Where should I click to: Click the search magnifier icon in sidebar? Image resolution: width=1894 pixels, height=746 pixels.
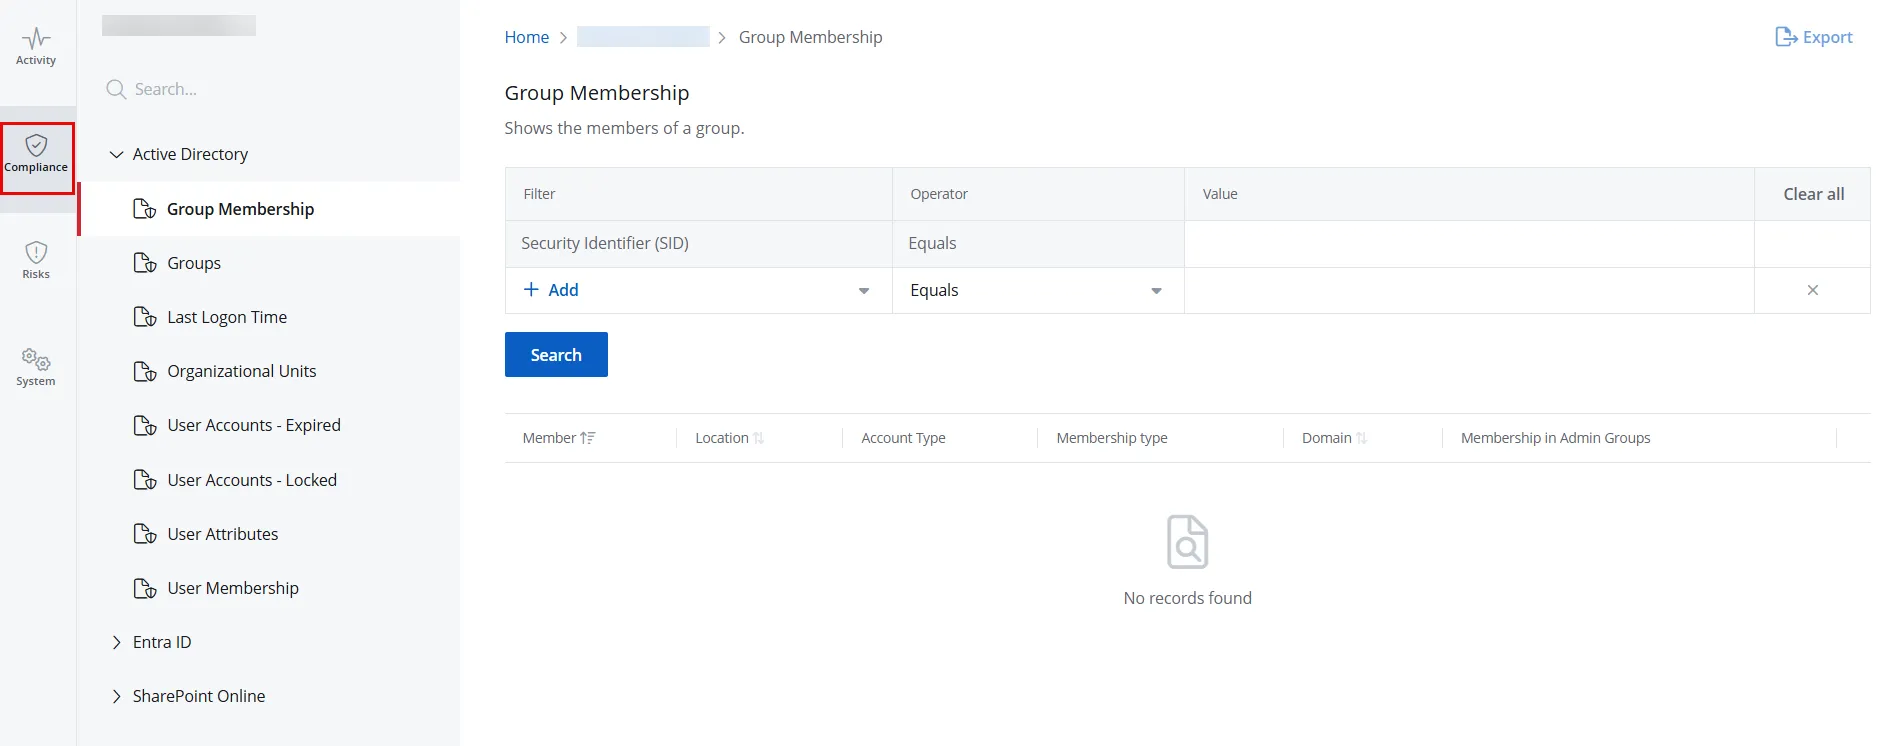116,89
